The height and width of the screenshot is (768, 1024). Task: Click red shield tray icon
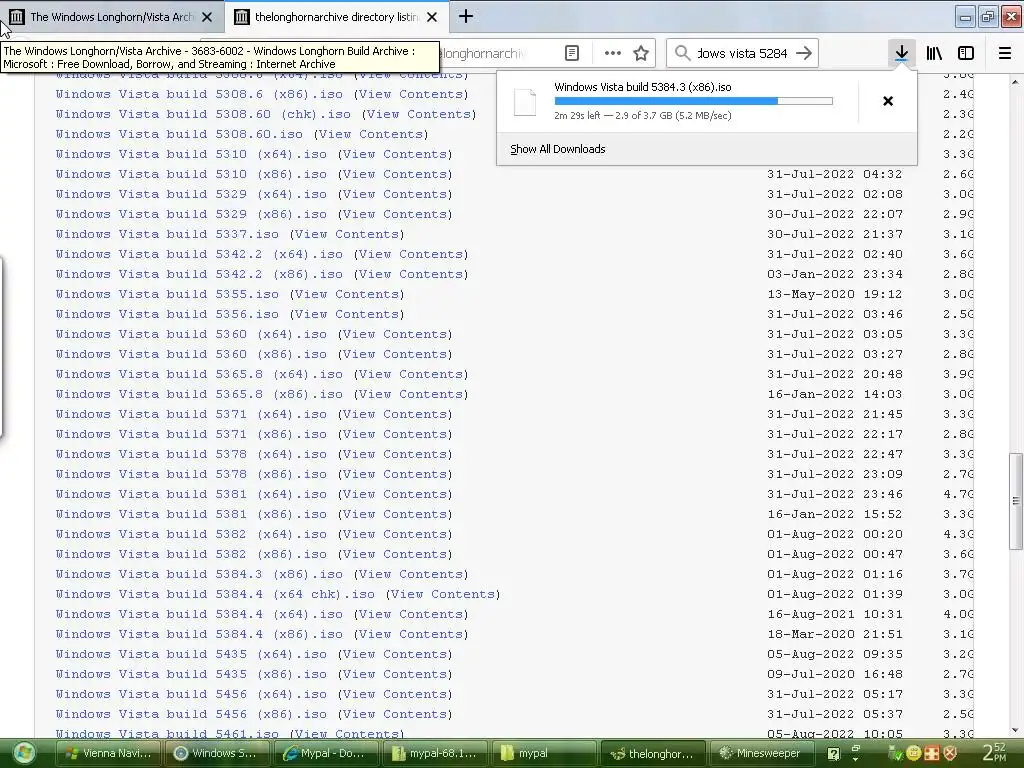950,754
